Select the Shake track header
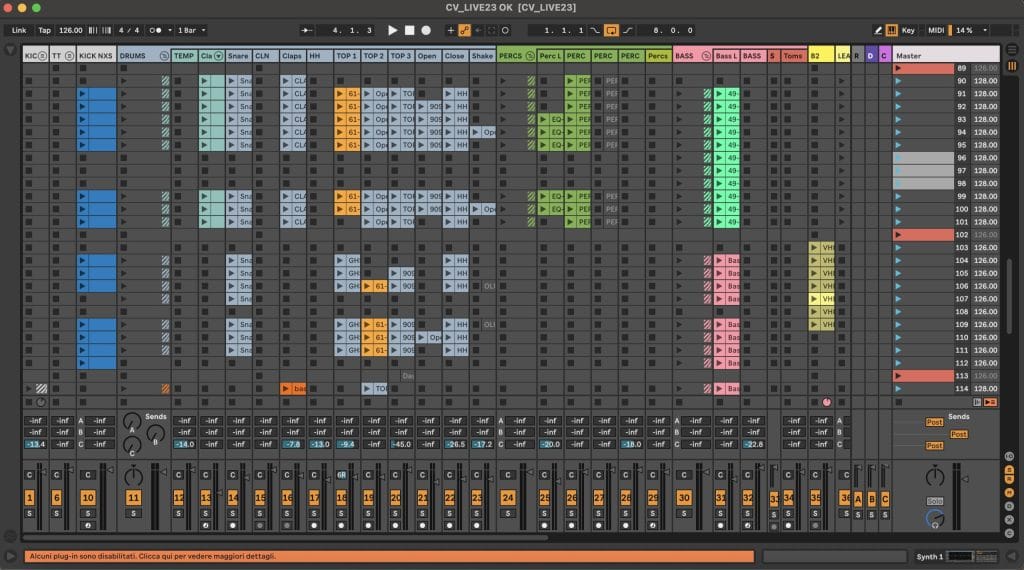Viewport: 1024px width, 570px height. 483,56
